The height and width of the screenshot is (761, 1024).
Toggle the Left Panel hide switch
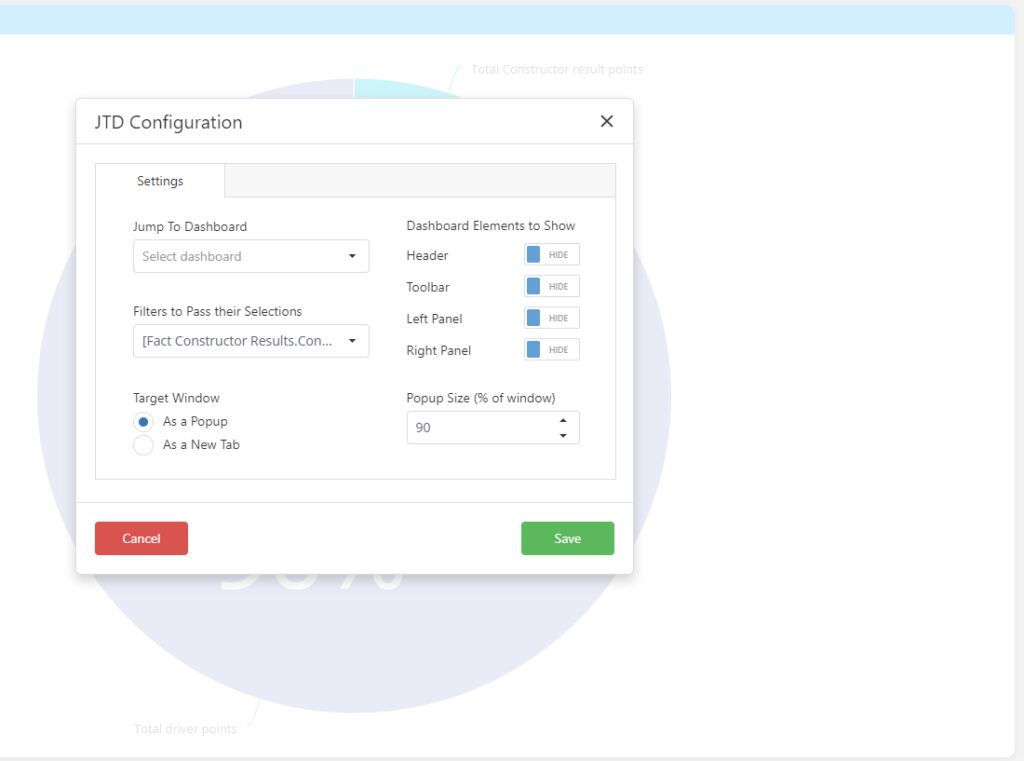pos(551,317)
